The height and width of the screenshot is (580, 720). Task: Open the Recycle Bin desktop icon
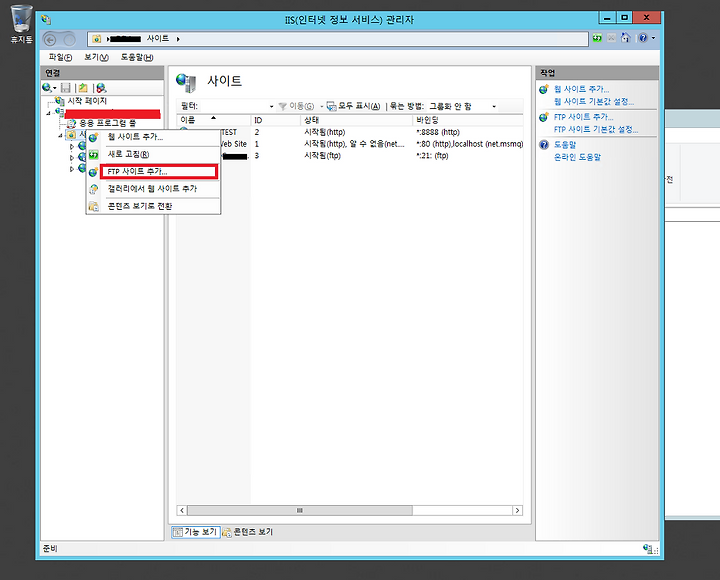[x=21, y=24]
